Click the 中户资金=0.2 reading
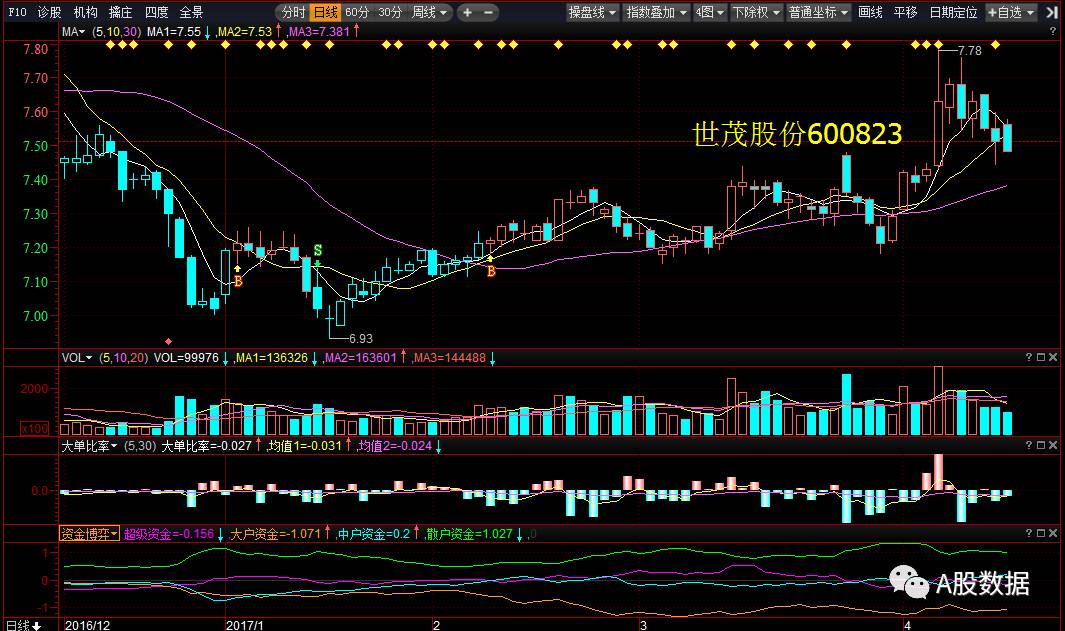Image resolution: width=1065 pixels, height=631 pixels. 374,534
